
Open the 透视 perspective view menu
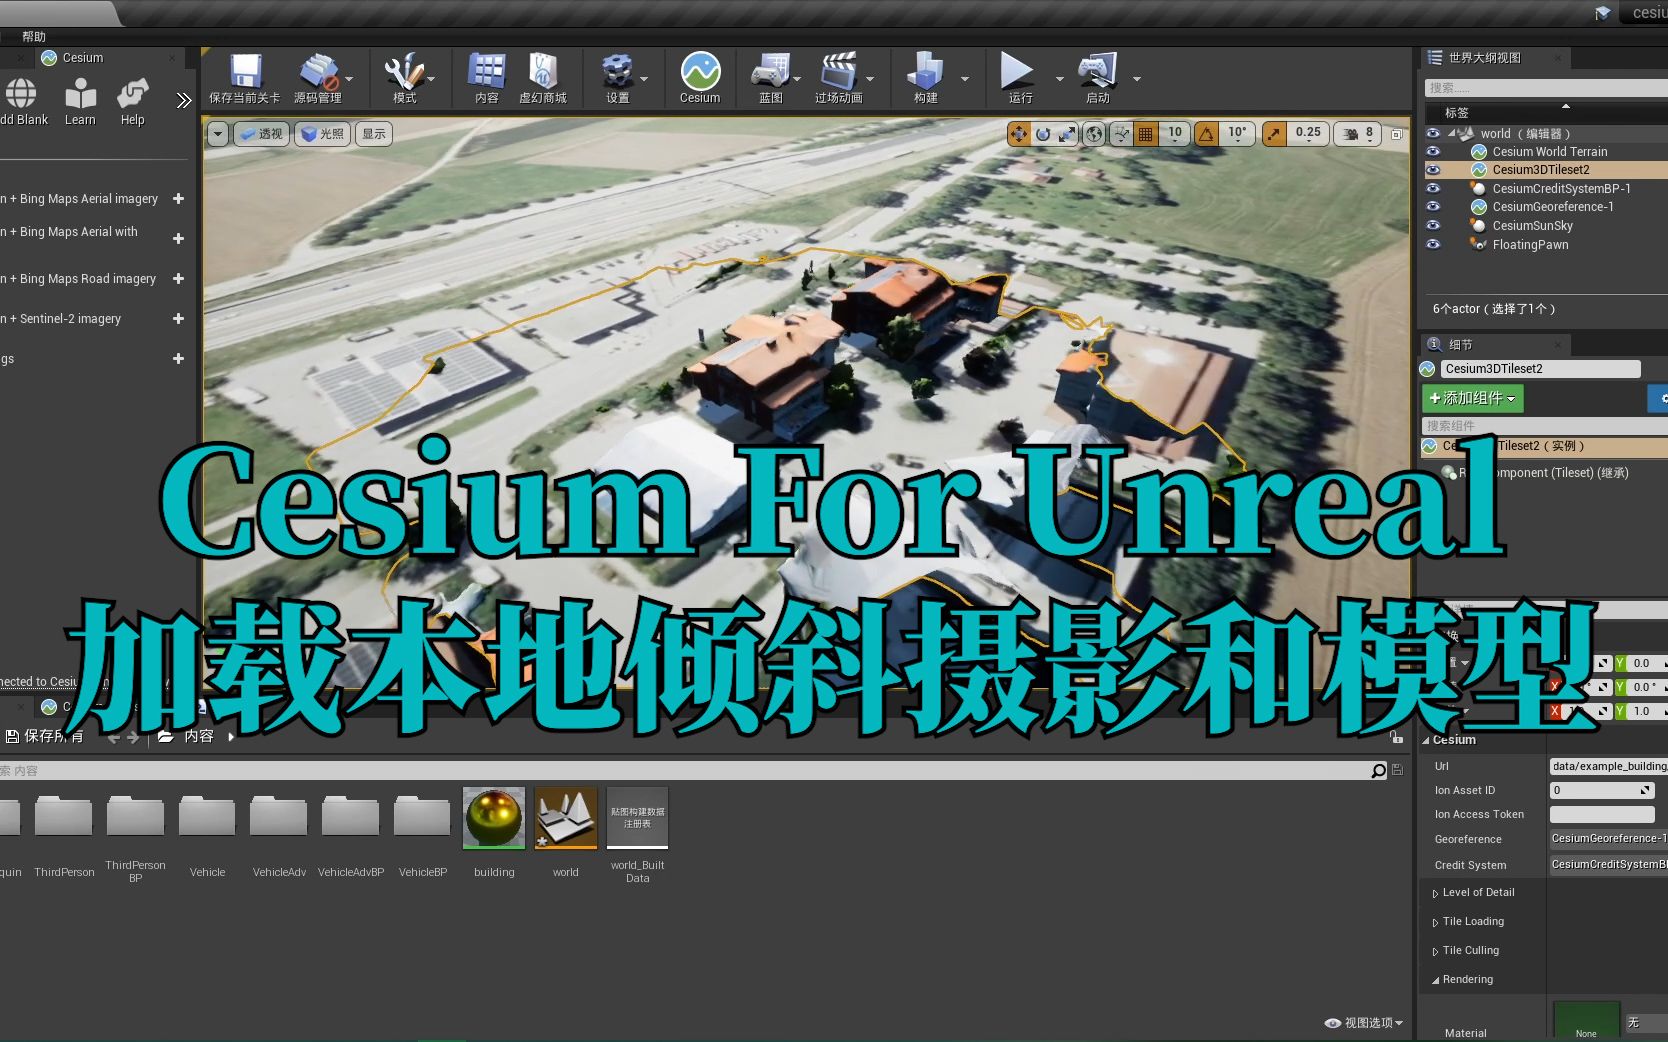261,134
